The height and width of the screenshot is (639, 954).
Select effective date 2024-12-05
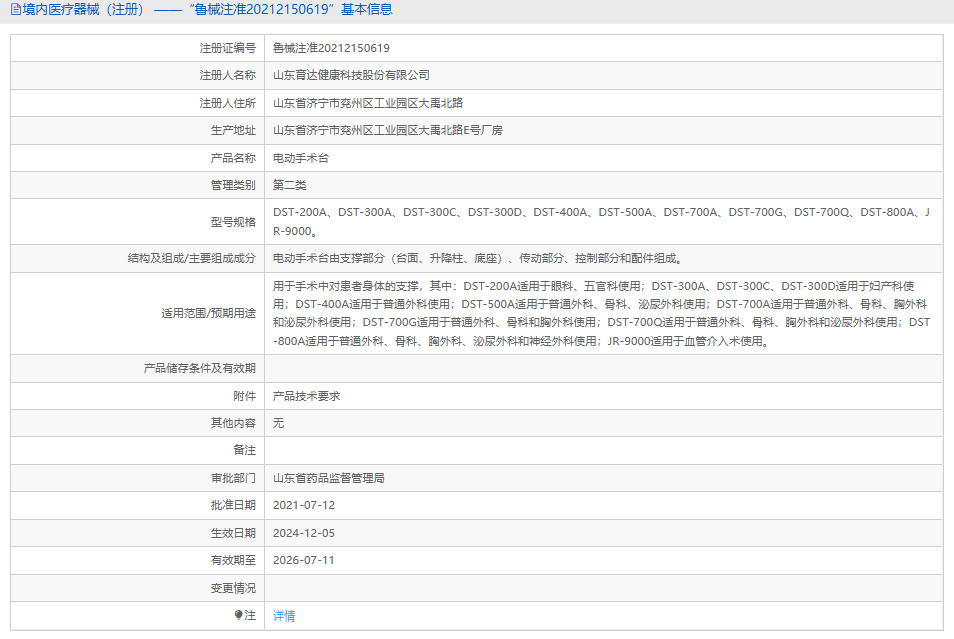pyautogui.click(x=304, y=533)
